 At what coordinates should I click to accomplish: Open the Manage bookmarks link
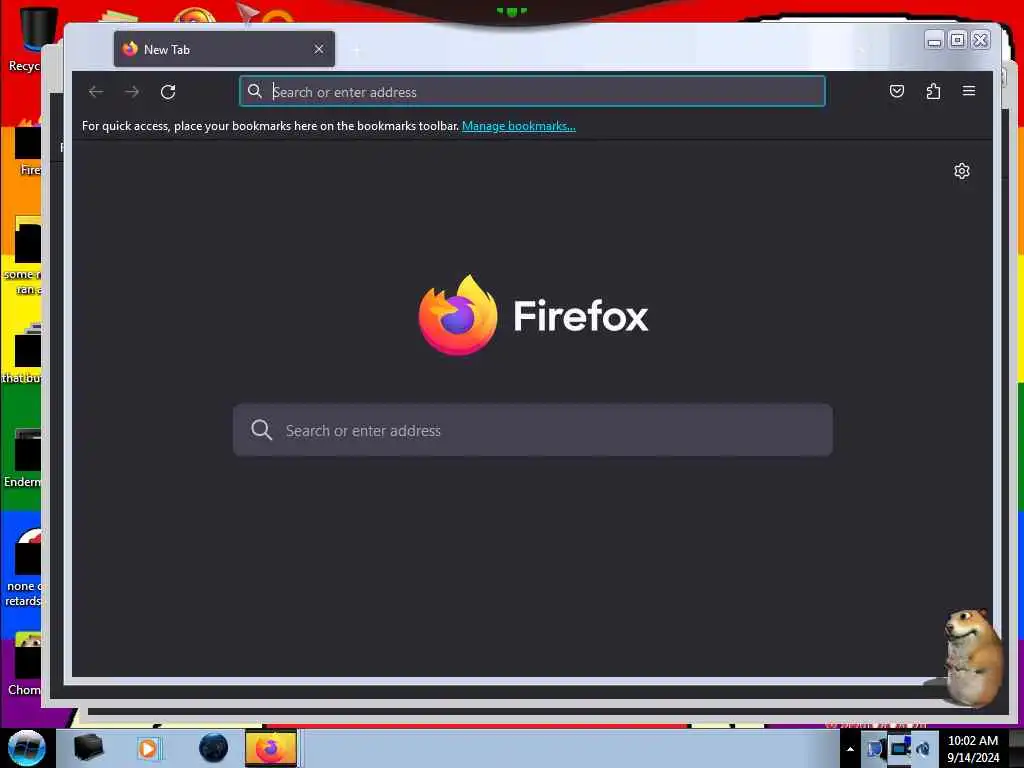519,126
